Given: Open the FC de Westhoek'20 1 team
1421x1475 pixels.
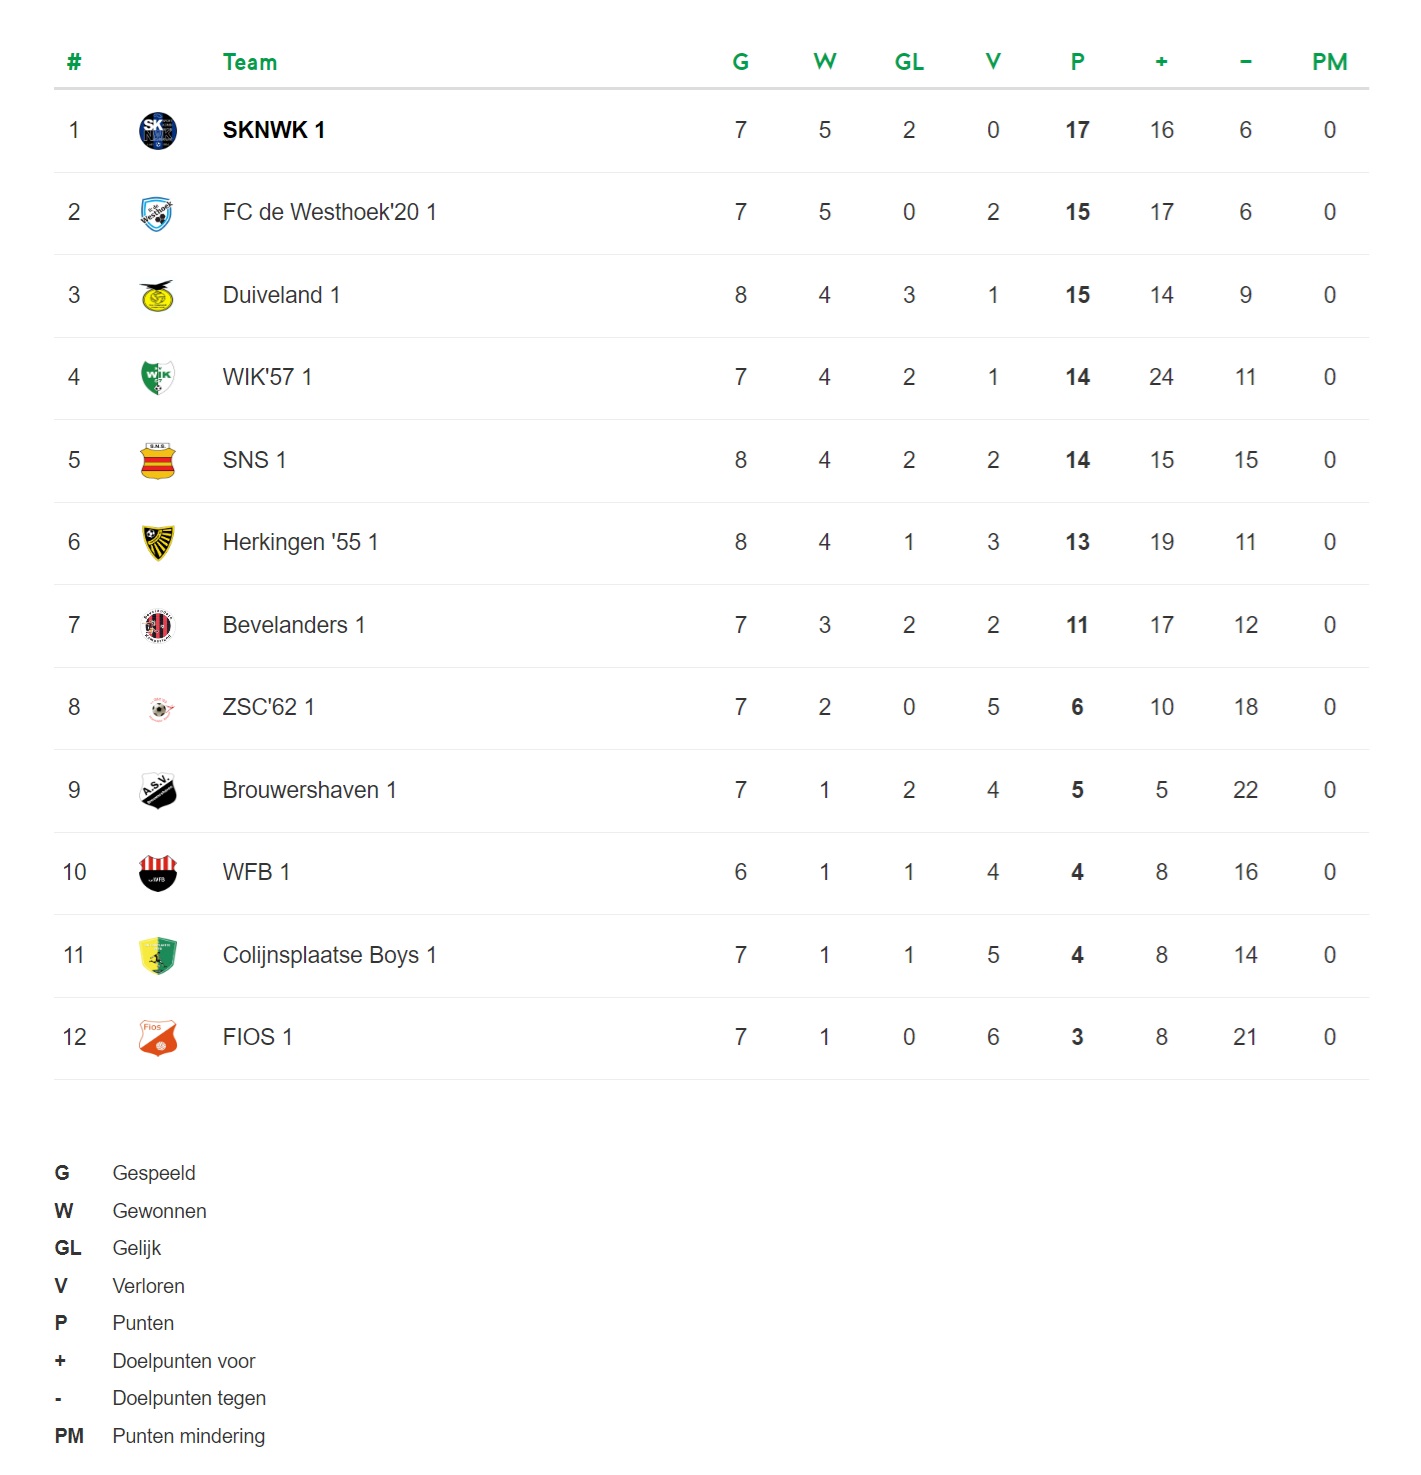Looking at the screenshot, I should click(330, 212).
